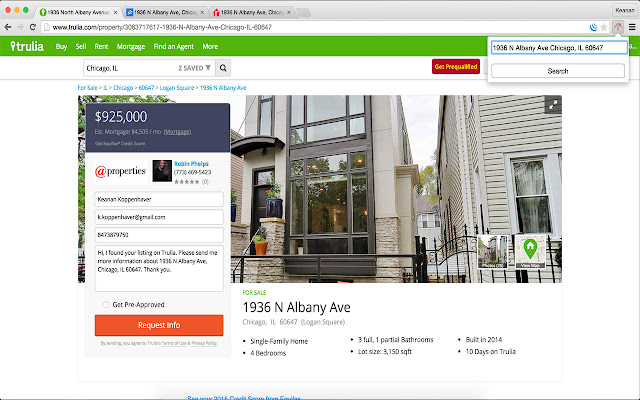The width and height of the screenshot is (640, 400).
Task: Click the email input field
Action: coord(159,217)
